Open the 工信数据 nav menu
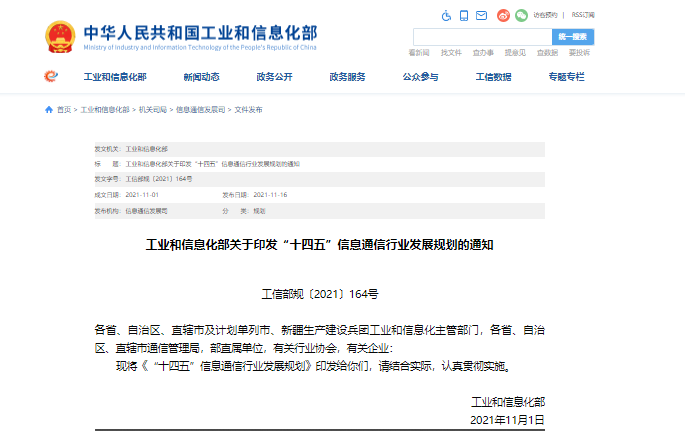Image resolution: width=685 pixels, height=431 pixels. (x=493, y=77)
